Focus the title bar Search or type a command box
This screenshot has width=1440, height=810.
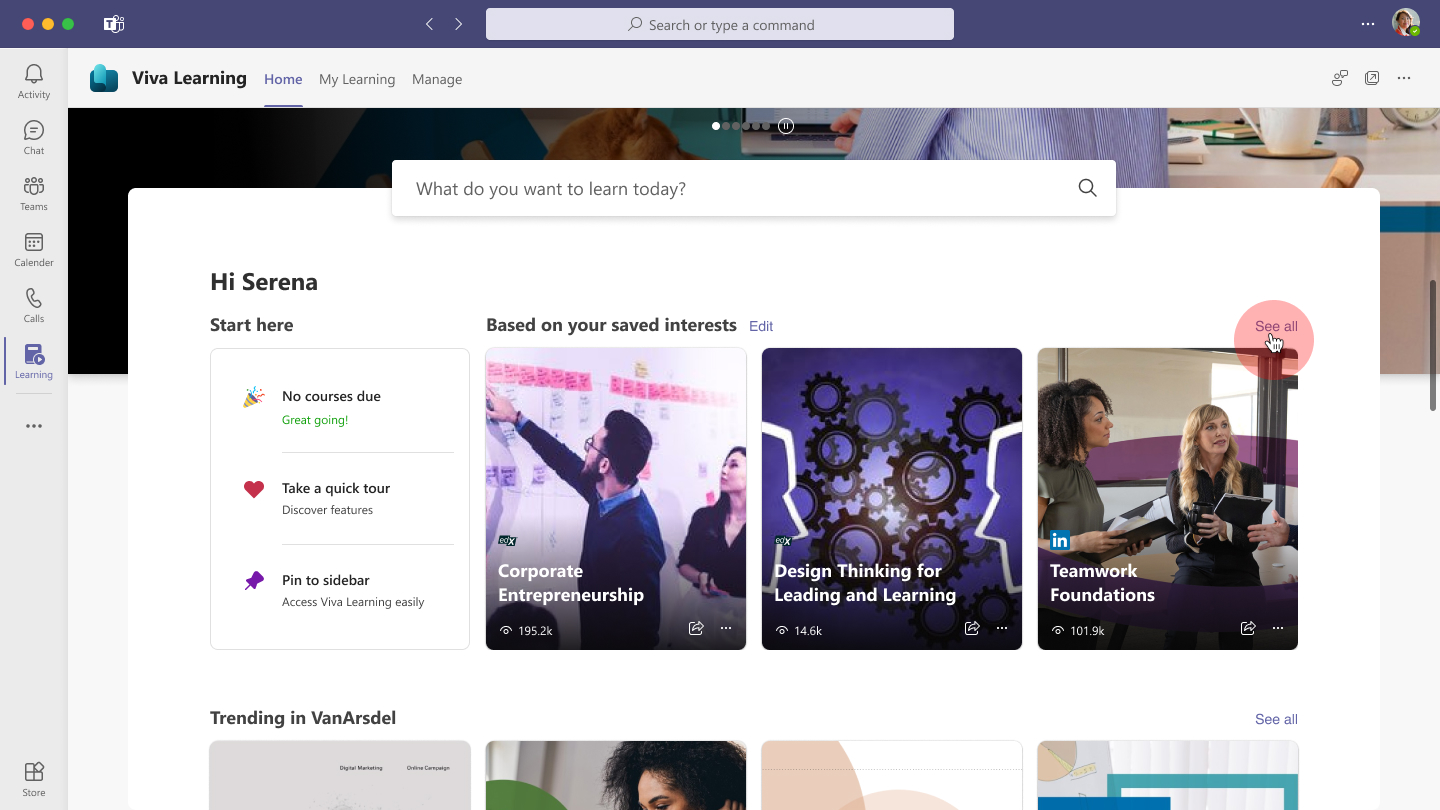[x=720, y=24]
